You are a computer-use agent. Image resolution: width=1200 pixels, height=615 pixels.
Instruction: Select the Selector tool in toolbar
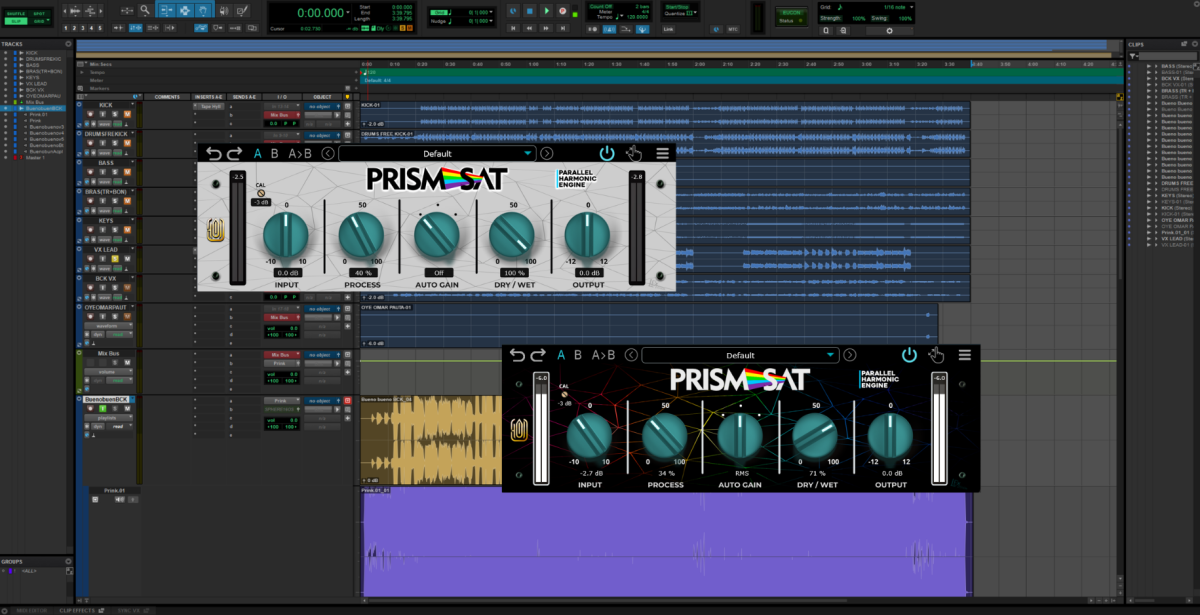(x=185, y=9)
